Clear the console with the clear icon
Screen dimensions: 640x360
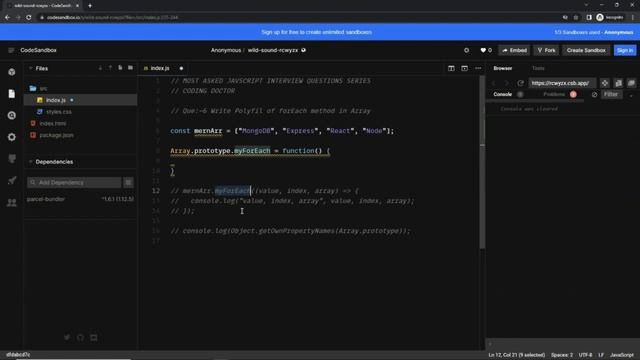[x=594, y=94]
